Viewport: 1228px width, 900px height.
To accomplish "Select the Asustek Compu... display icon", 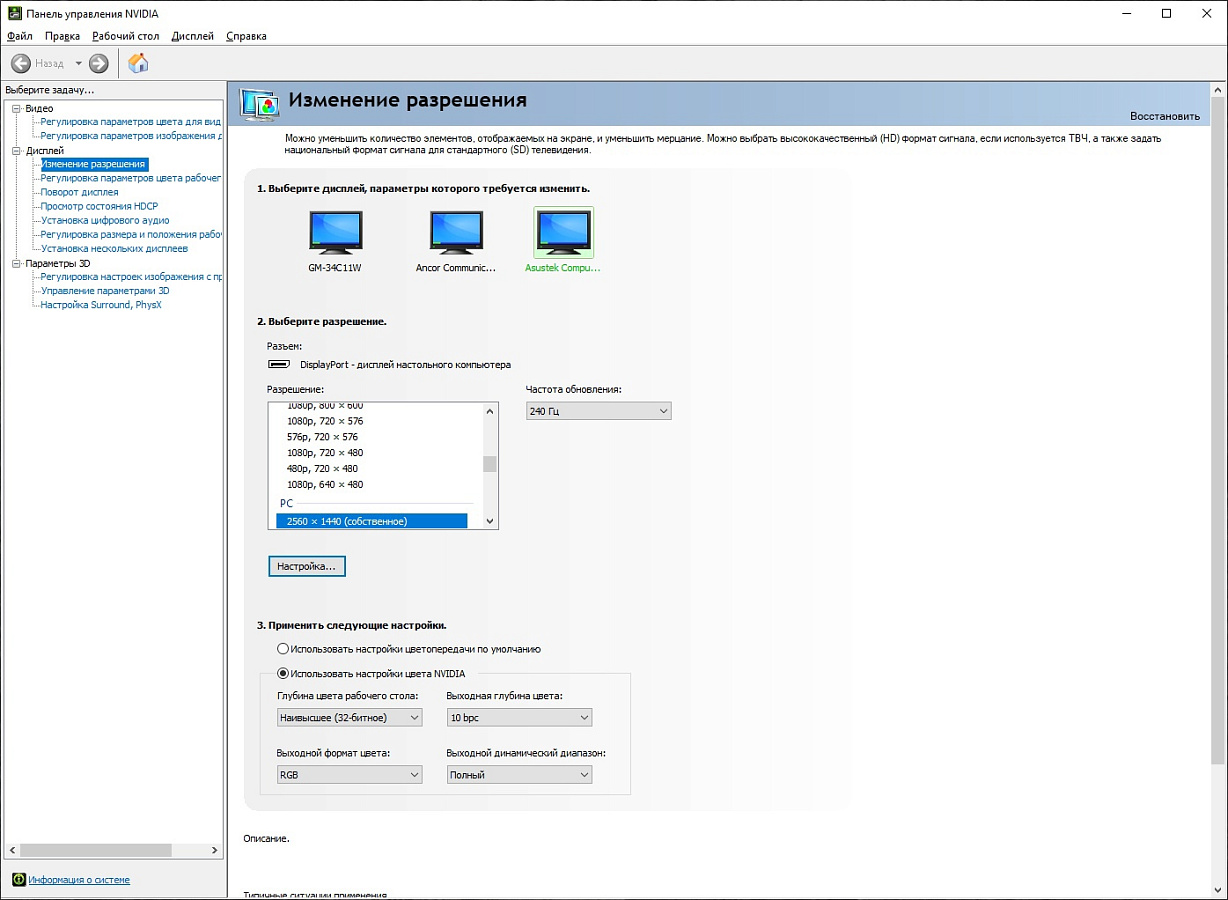I will click(564, 233).
